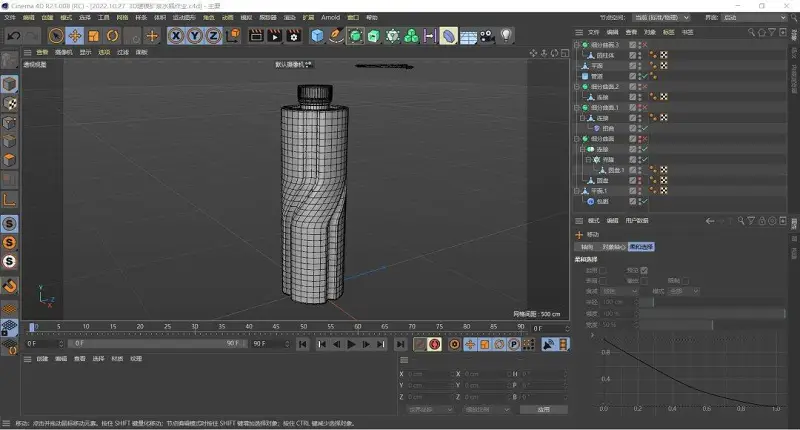
Task: Open the 文件 menu in main menu bar
Action: point(10,17)
